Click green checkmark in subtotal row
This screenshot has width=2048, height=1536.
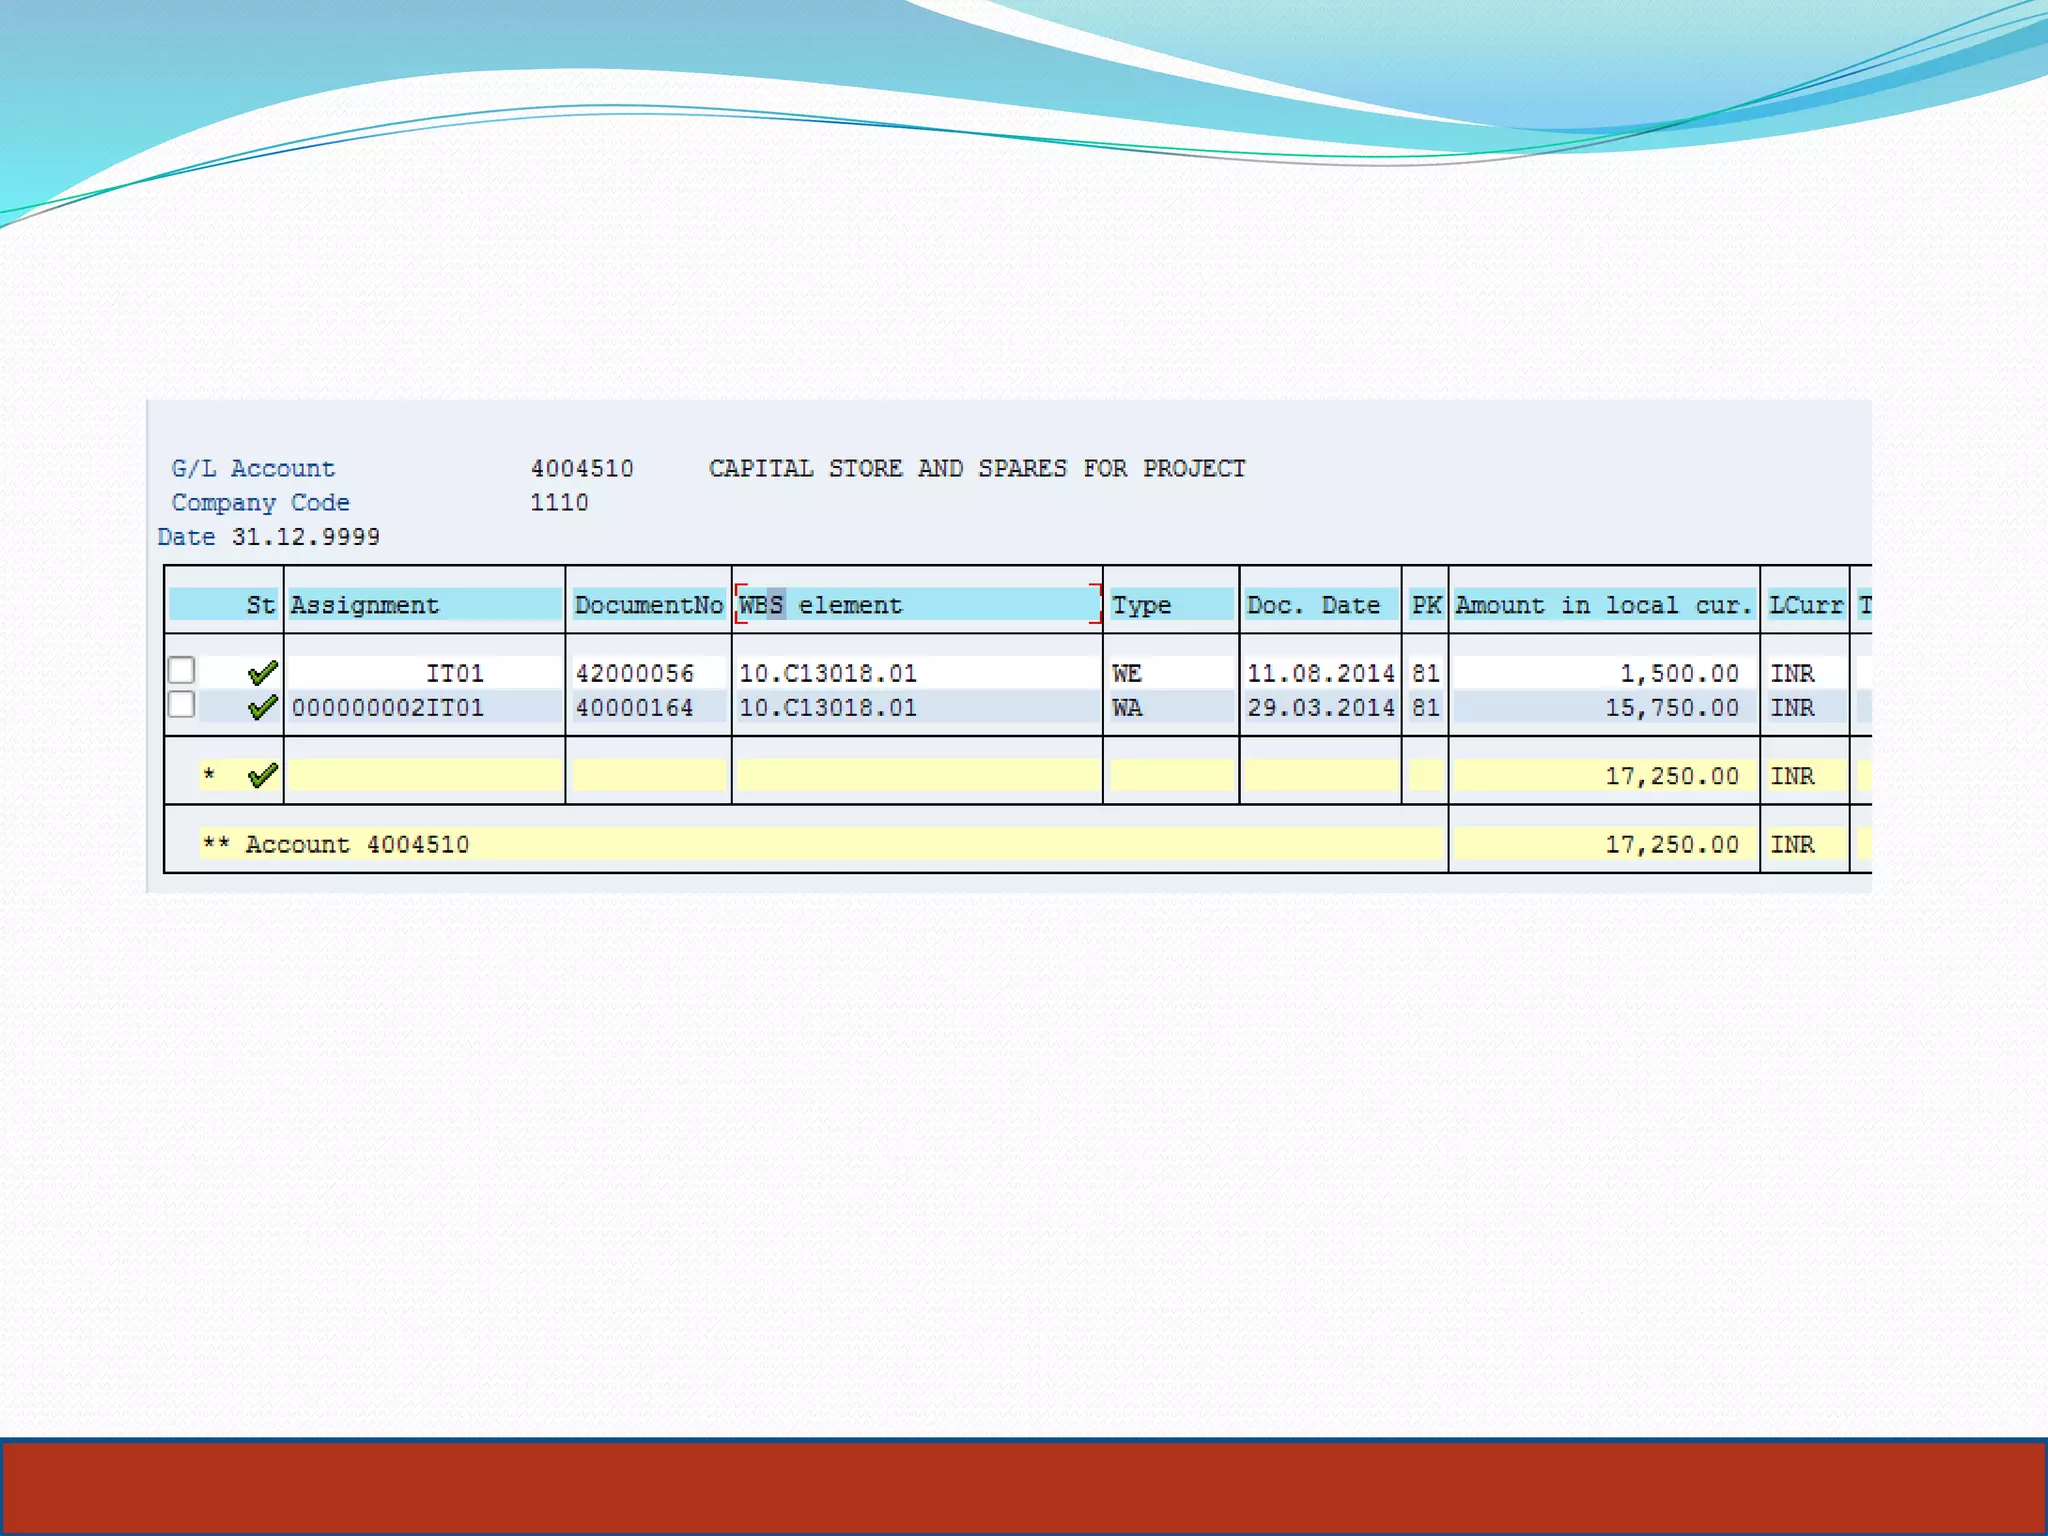click(262, 775)
